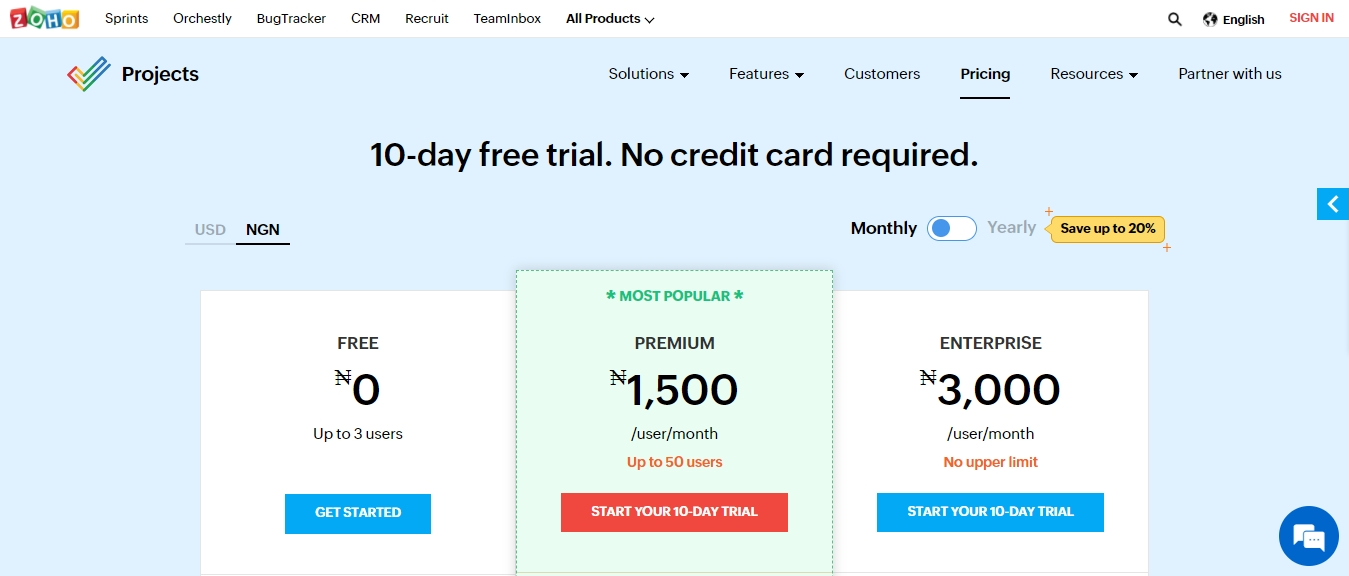The height and width of the screenshot is (576, 1349).
Task: Select USD currency option
Action: [210, 230]
